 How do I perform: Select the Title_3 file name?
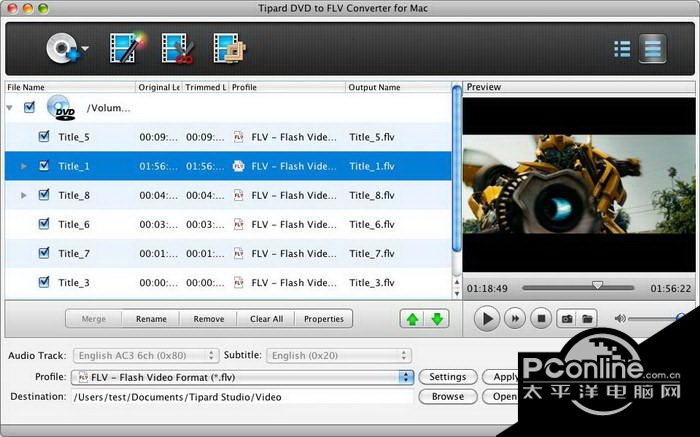tap(74, 283)
